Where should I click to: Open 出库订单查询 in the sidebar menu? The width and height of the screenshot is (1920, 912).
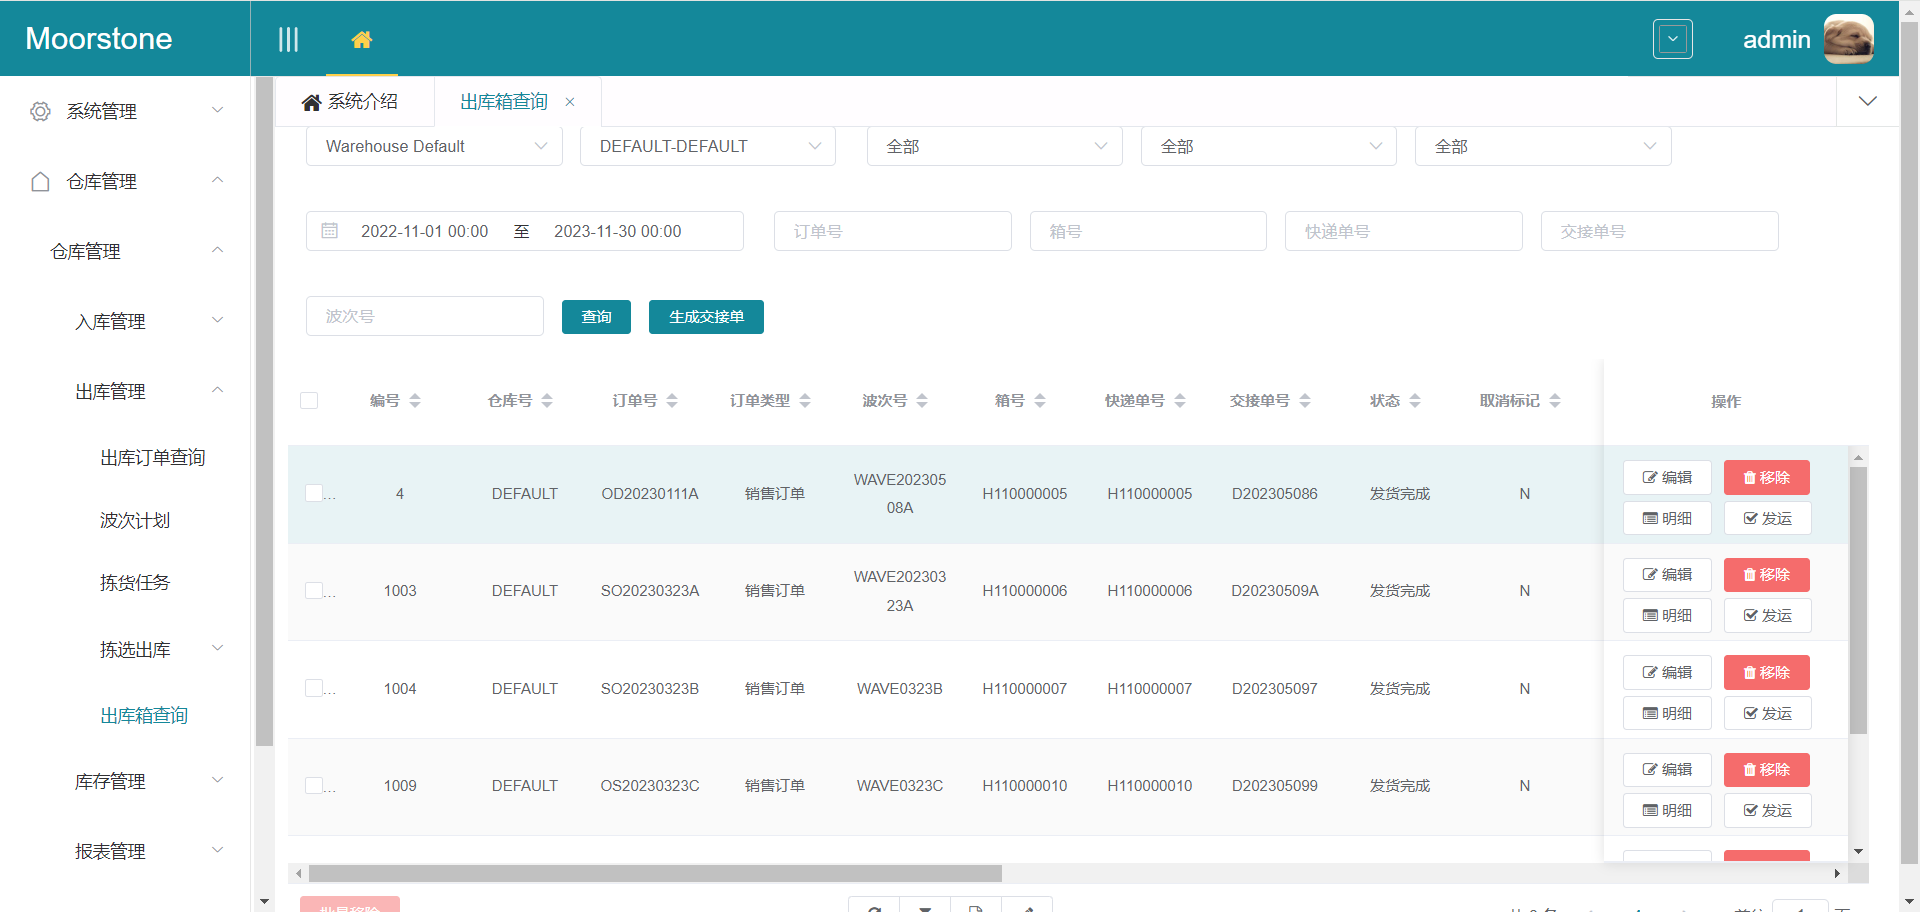pyautogui.click(x=152, y=458)
